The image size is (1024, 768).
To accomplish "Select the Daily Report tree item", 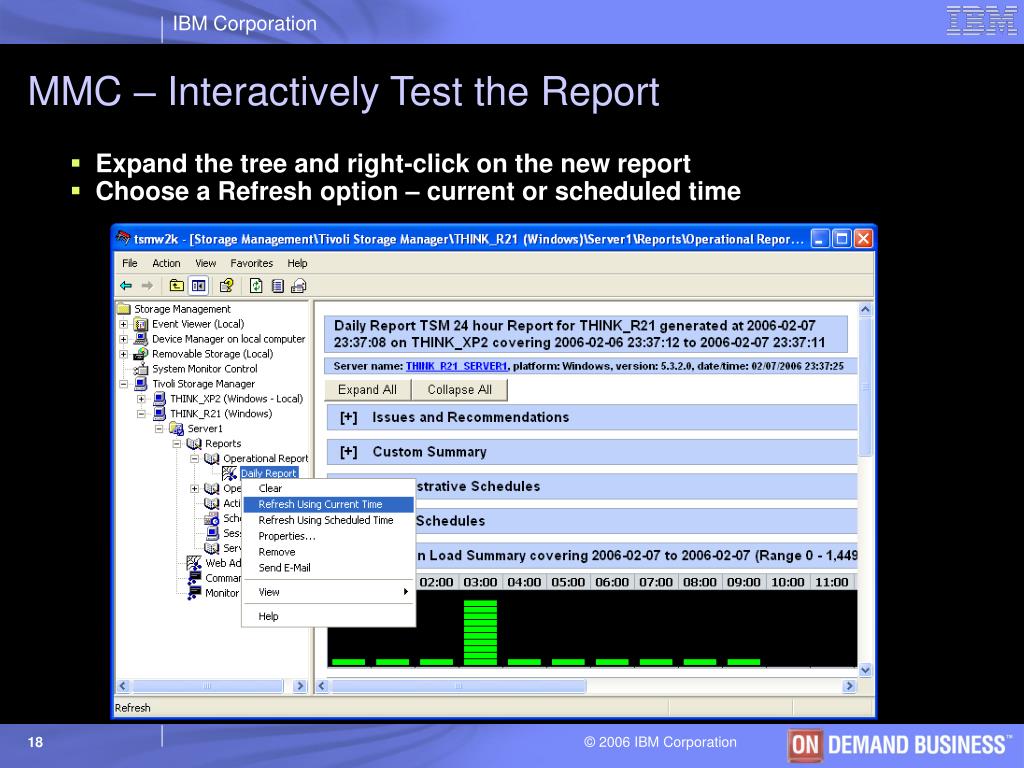I will [x=268, y=473].
